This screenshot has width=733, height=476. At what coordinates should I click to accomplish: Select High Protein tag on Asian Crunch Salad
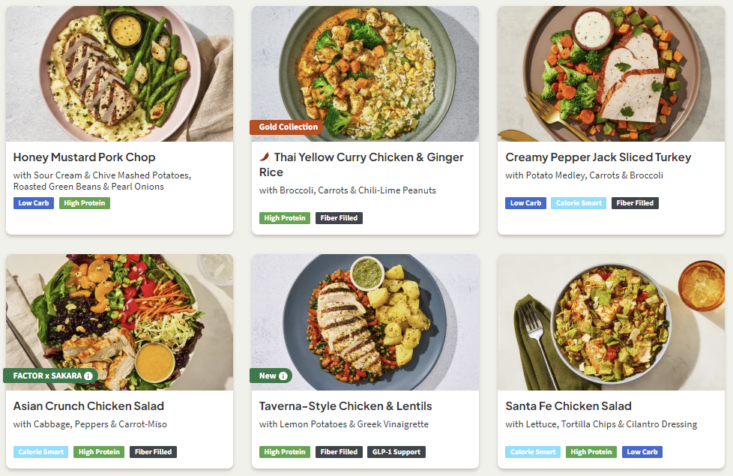pyautogui.click(x=98, y=452)
